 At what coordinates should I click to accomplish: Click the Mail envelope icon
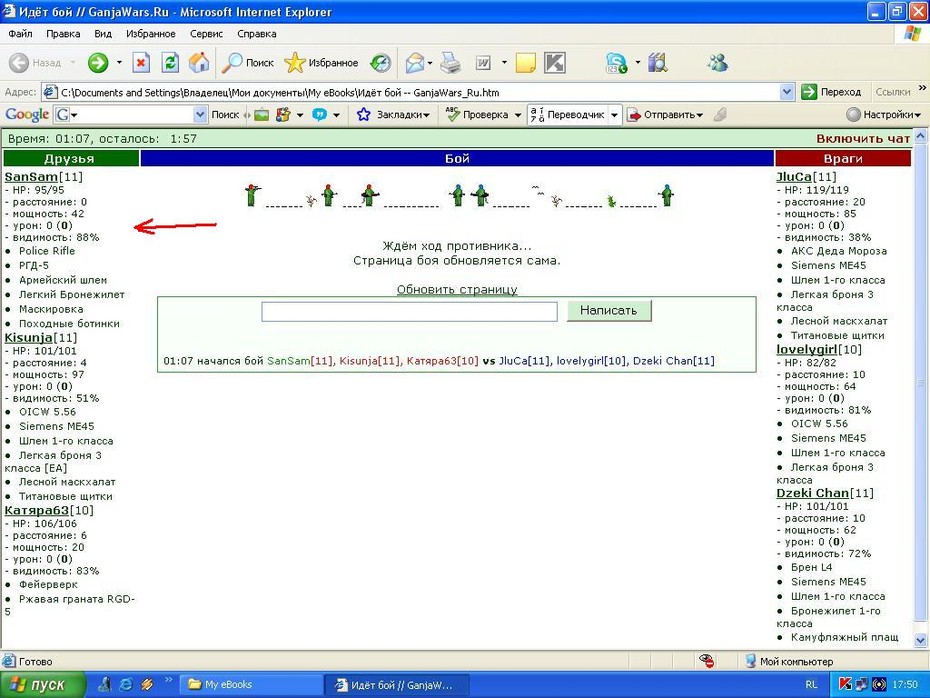(415, 62)
